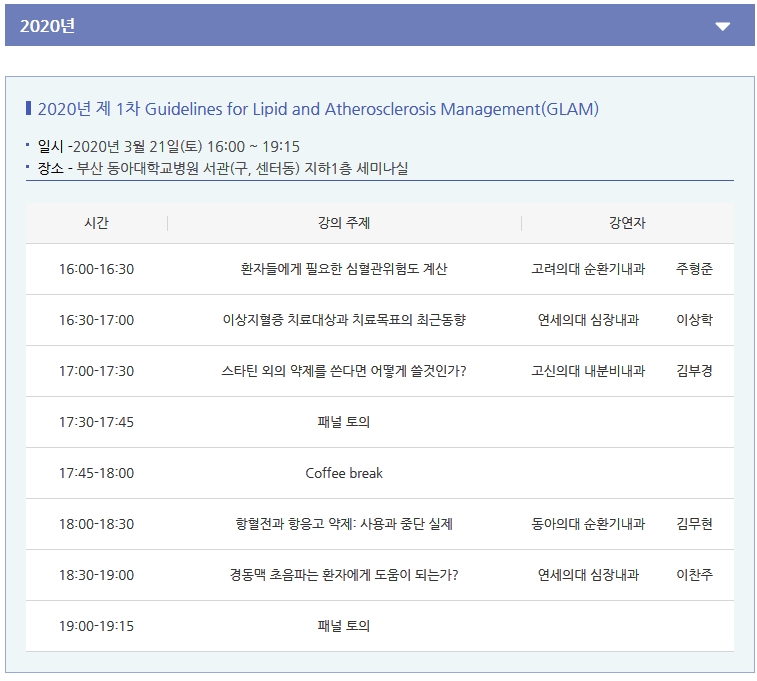Select the 17:00-17:30 time cell

(96, 371)
